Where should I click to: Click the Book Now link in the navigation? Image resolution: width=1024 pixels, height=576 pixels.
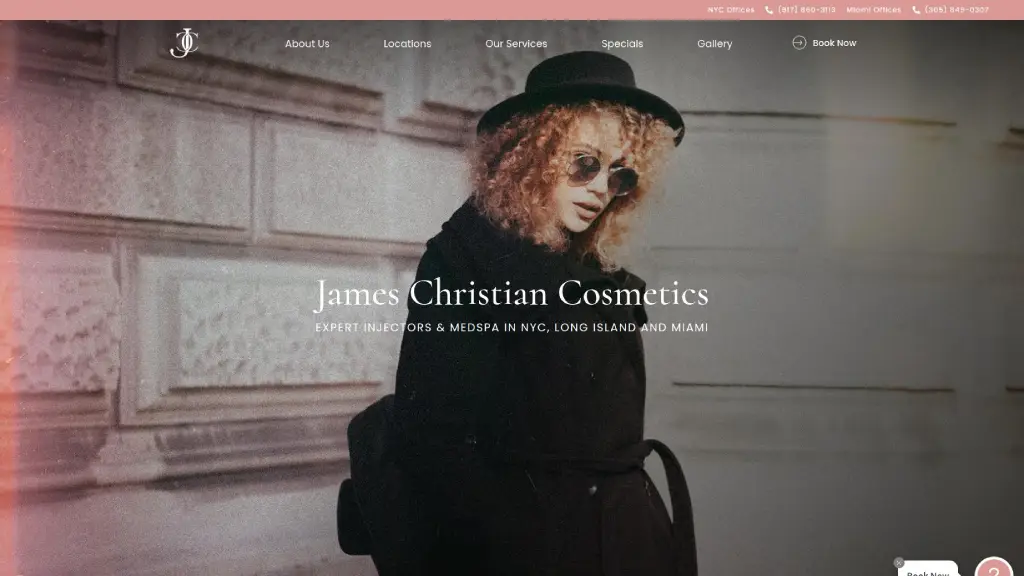[x=834, y=43]
